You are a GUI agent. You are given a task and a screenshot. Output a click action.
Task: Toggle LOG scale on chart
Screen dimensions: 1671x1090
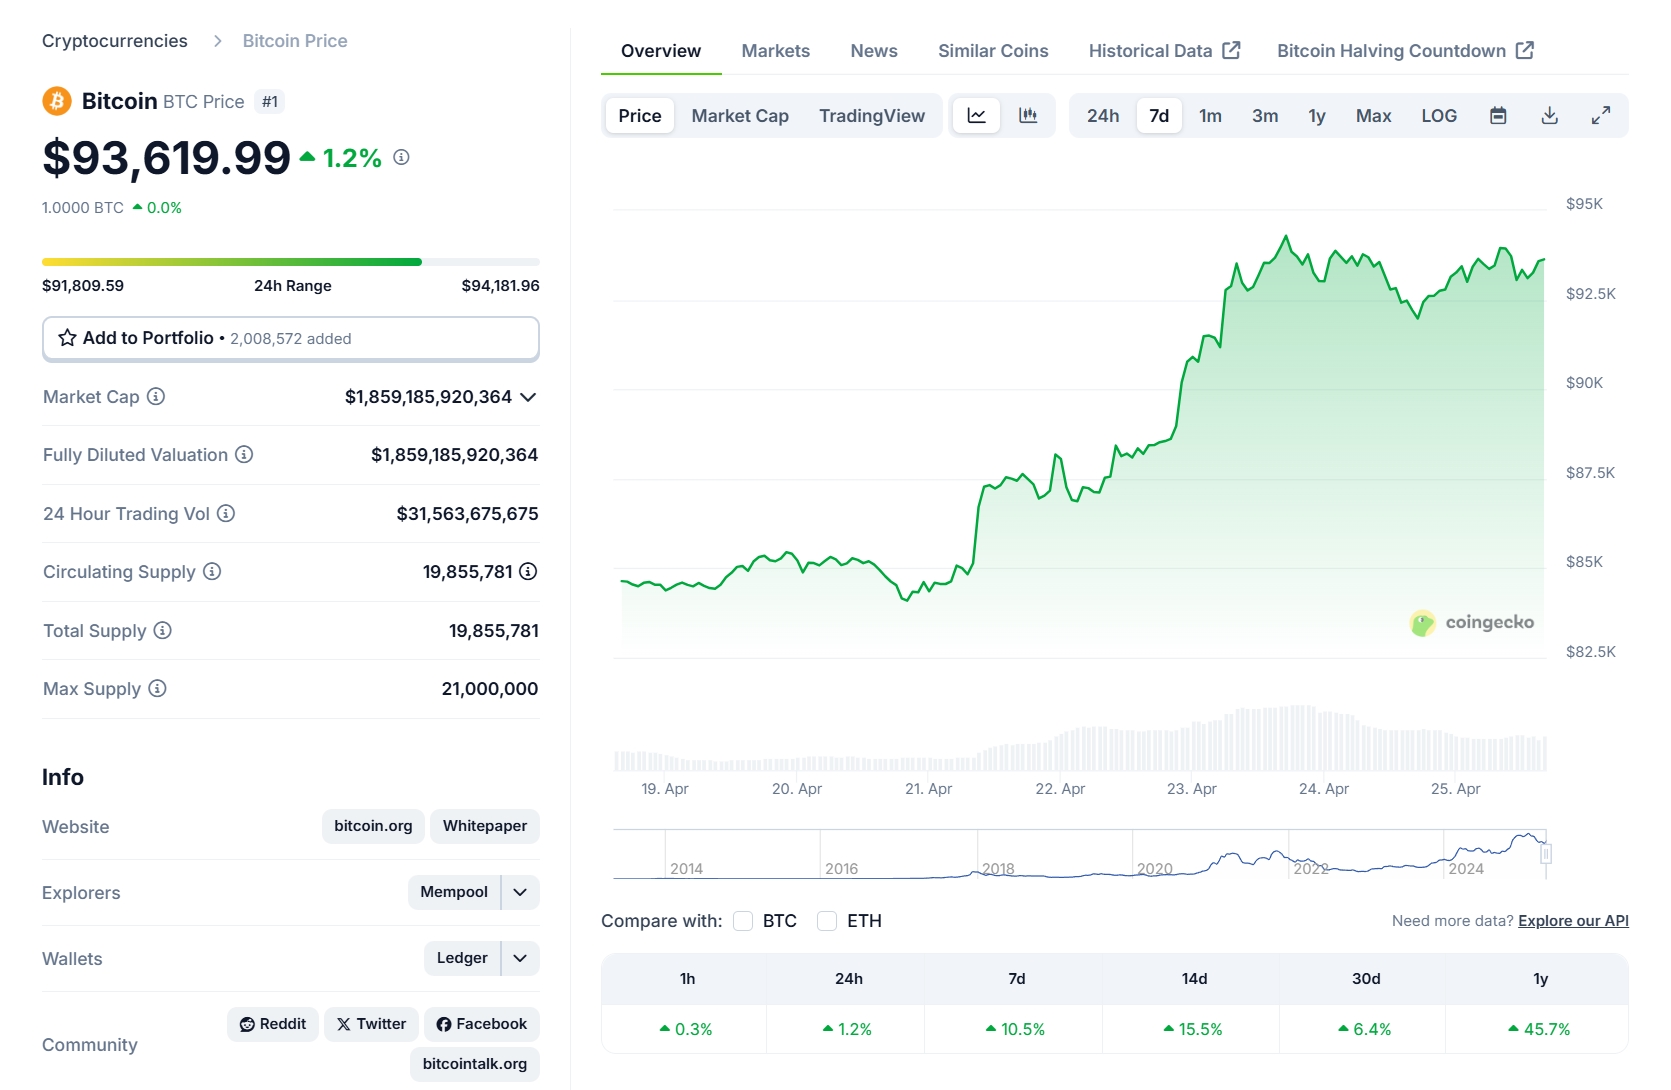[1439, 116]
